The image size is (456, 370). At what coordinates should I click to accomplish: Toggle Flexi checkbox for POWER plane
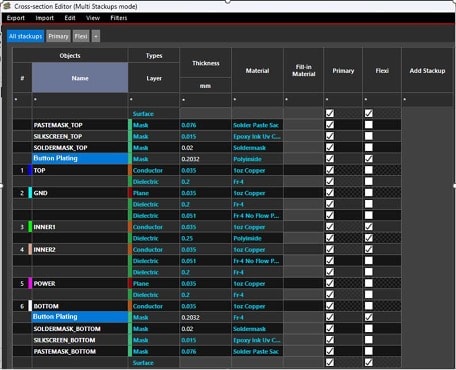click(368, 283)
